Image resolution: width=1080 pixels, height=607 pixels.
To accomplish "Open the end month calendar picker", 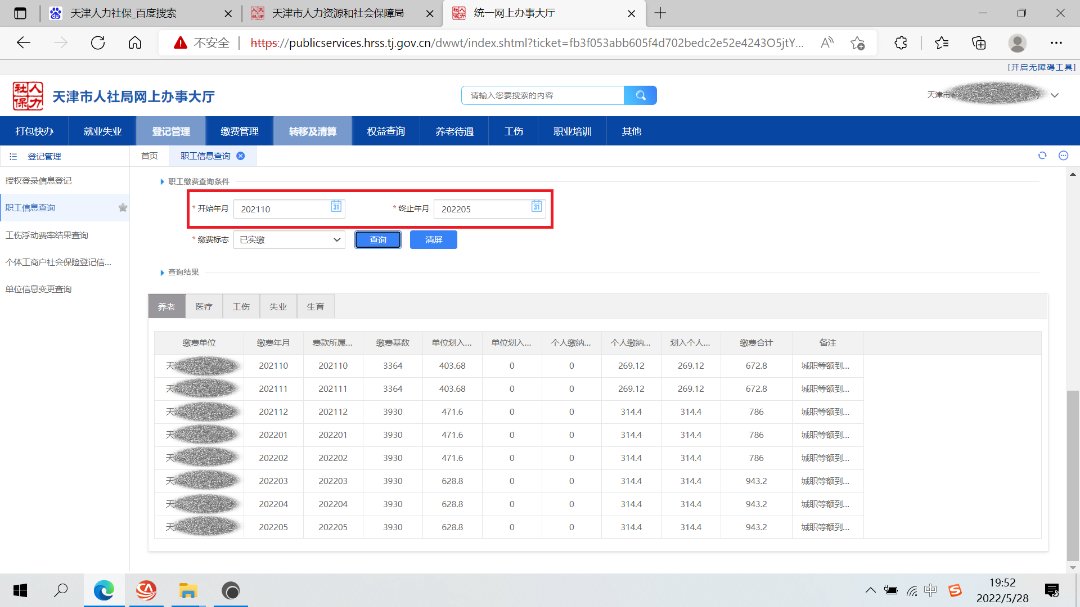I will [536, 207].
